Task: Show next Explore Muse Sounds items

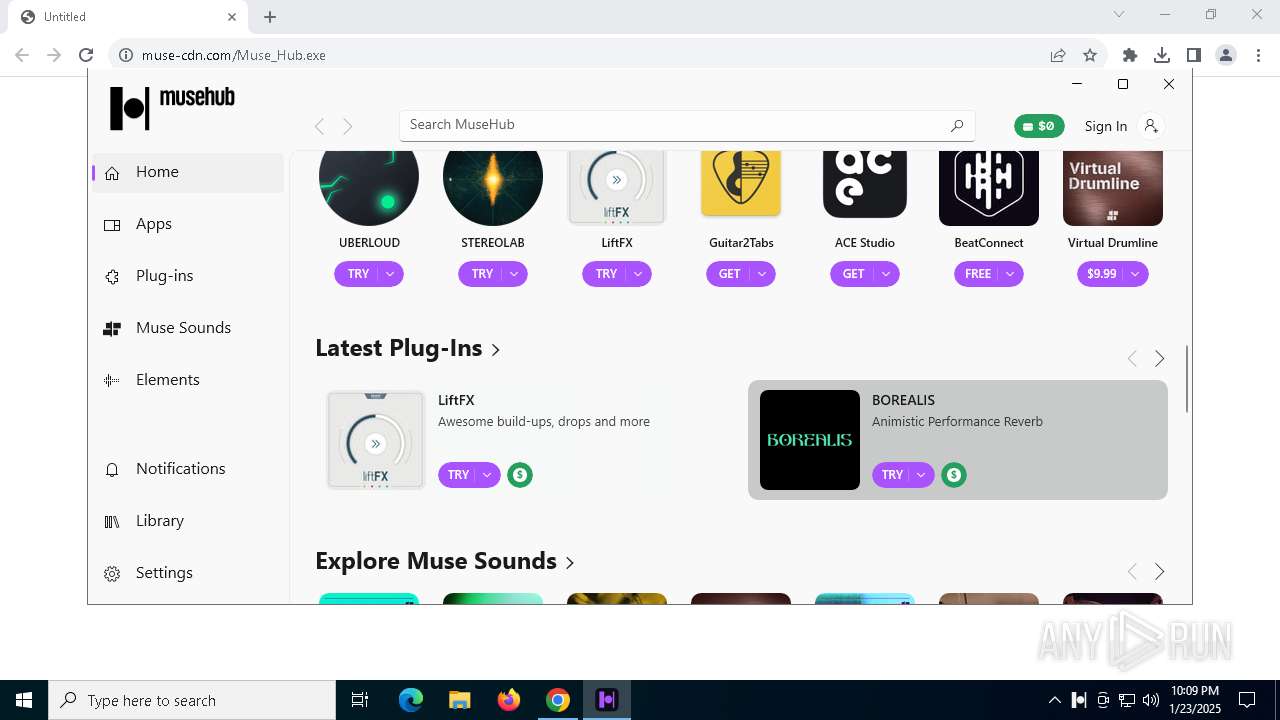Action: pyautogui.click(x=1159, y=571)
